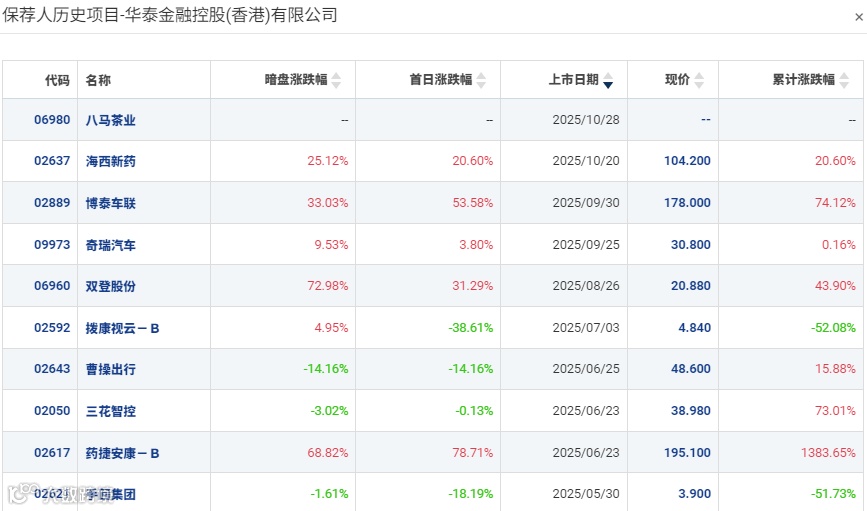Select listing date 2025/10/28

click(x=586, y=120)
